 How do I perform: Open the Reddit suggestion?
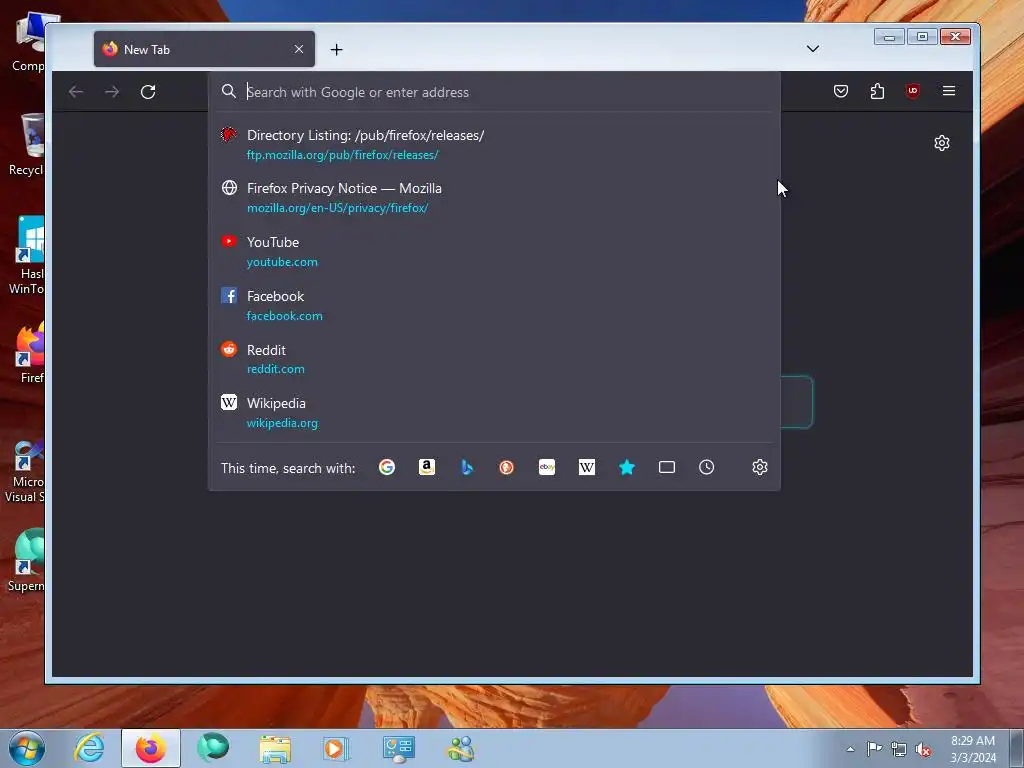(494, 359)
